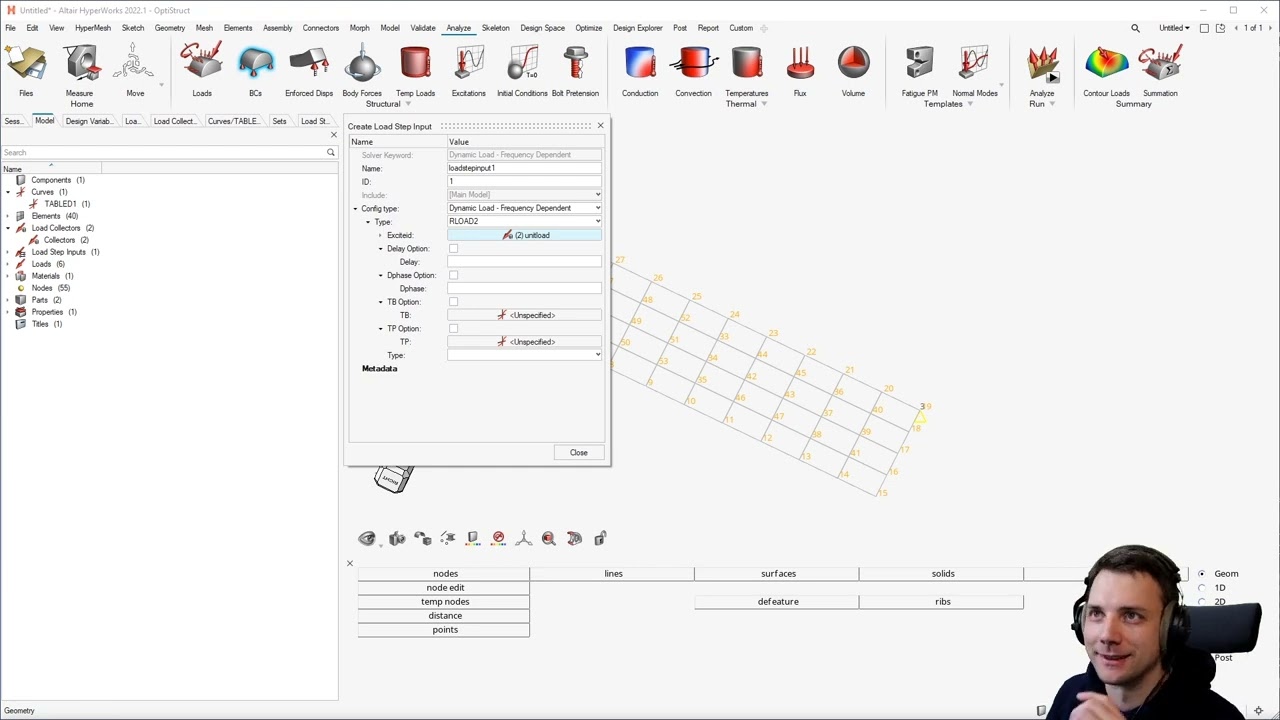
Task: Open the Body Forces tool
Action: (362, 72)
